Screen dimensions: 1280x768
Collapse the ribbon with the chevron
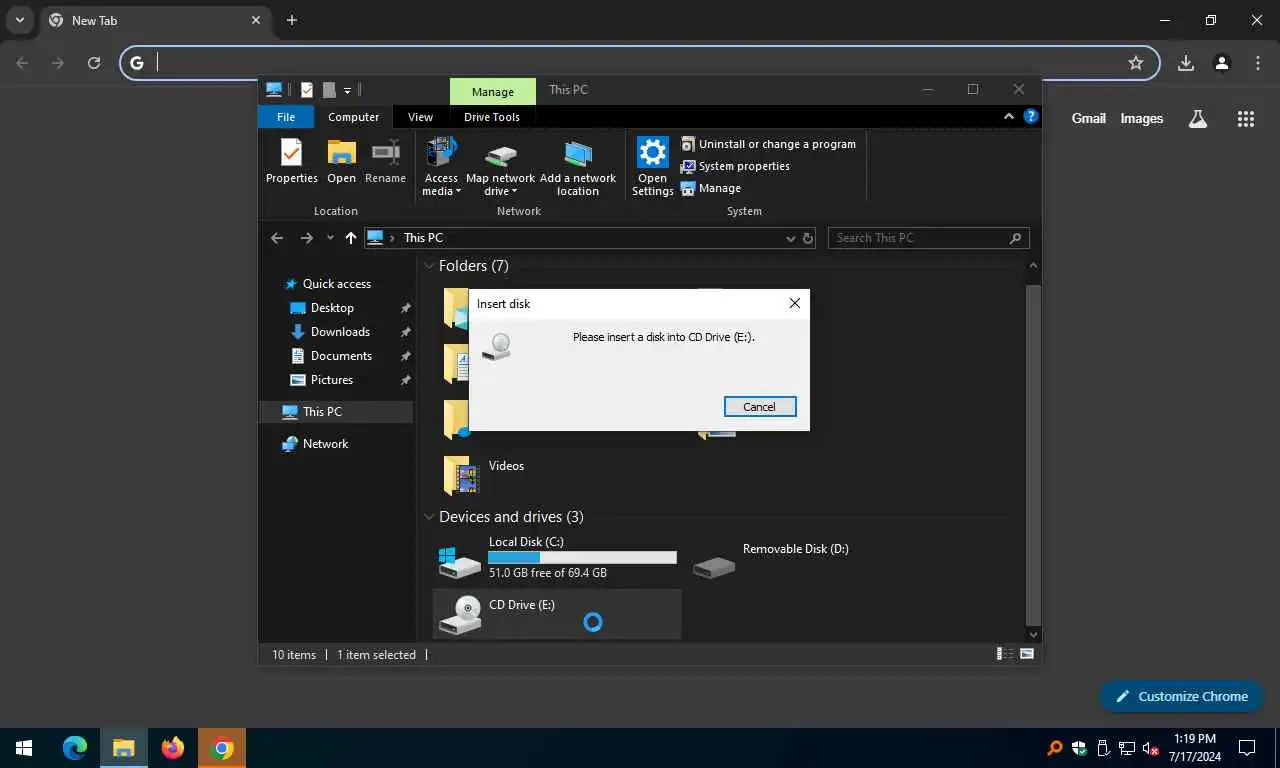[x=1009, y=117]
